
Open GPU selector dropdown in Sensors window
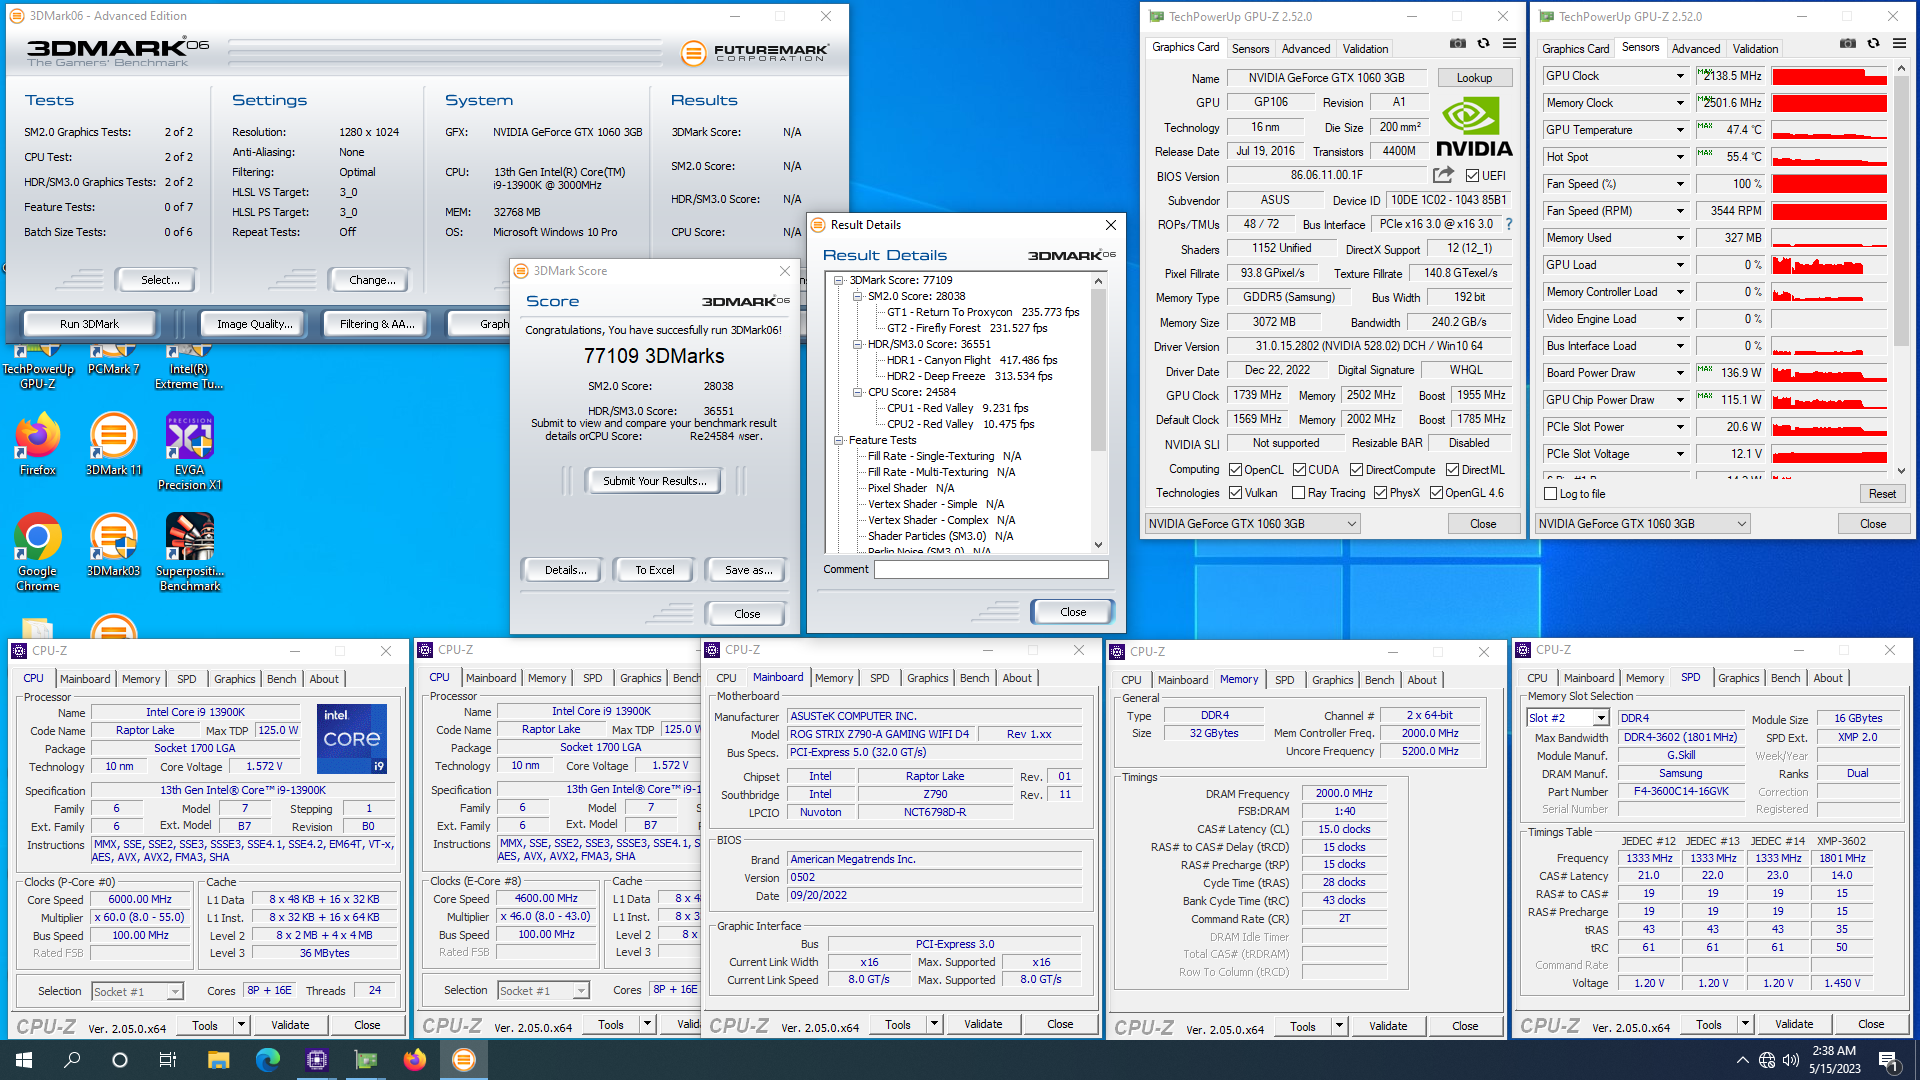click(x=1643, y=524)
